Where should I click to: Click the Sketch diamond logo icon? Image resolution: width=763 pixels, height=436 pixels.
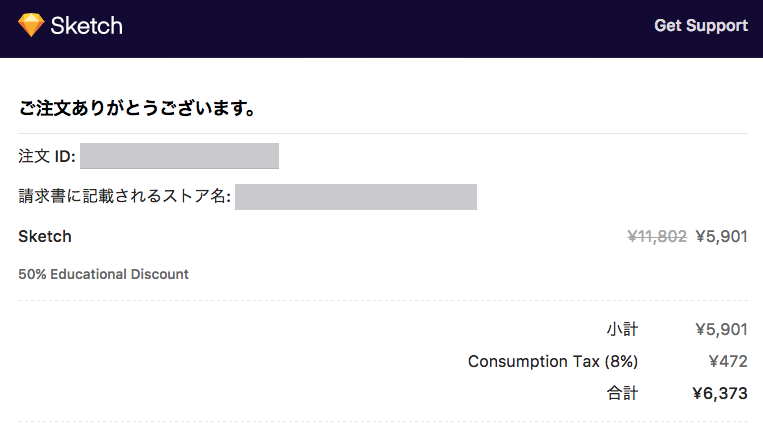click(31, 25)
